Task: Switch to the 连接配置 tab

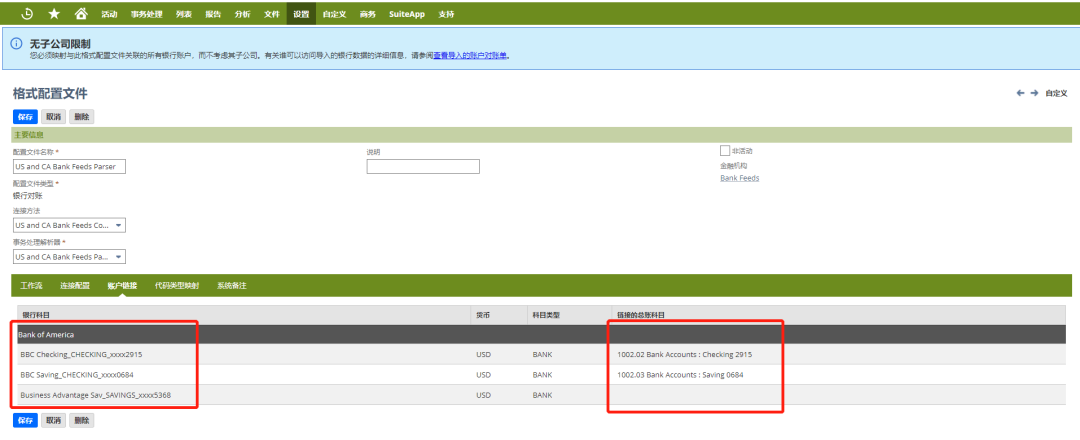Action: click(x=74, y=285)
